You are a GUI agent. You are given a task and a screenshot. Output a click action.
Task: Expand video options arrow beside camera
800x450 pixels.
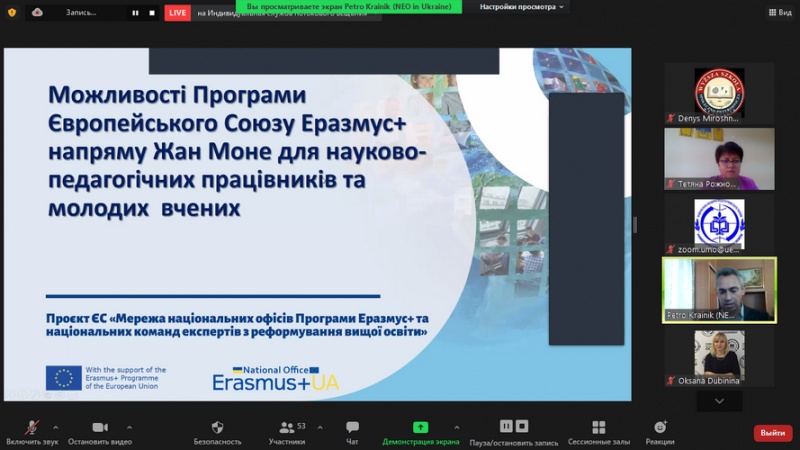coord(129,427)
